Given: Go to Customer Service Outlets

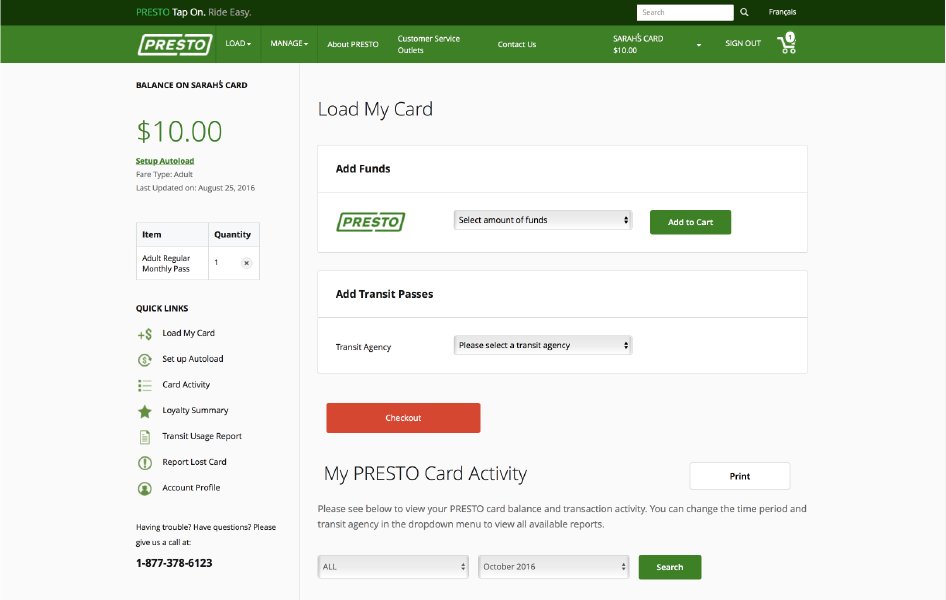Looking at the screenshot, I should click(x=428, y=44).
